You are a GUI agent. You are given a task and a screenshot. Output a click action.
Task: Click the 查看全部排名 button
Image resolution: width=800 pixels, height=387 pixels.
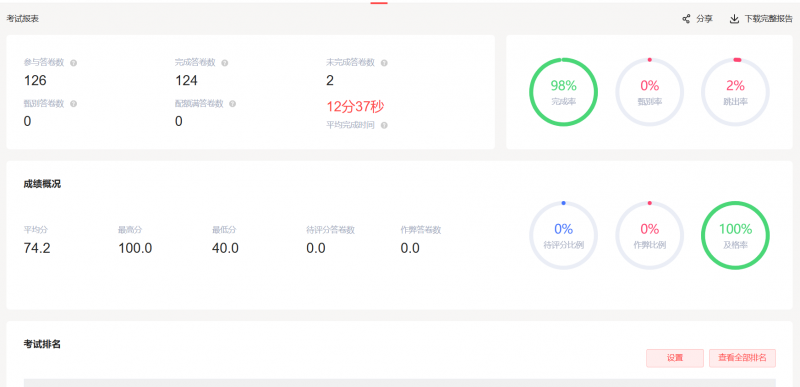742,358
